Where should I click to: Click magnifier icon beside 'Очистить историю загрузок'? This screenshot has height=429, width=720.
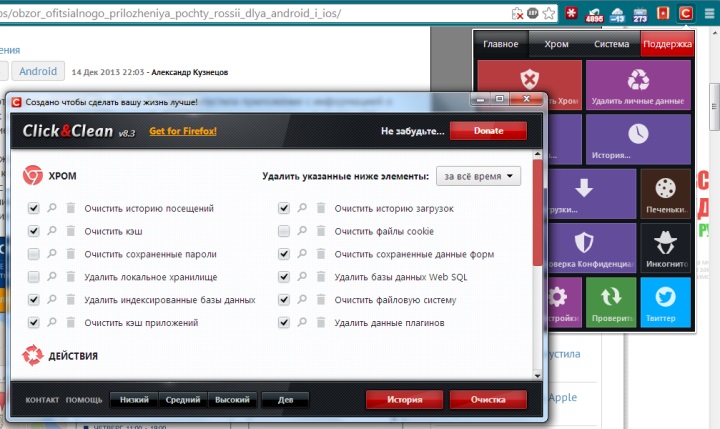[x=302, y=208]
